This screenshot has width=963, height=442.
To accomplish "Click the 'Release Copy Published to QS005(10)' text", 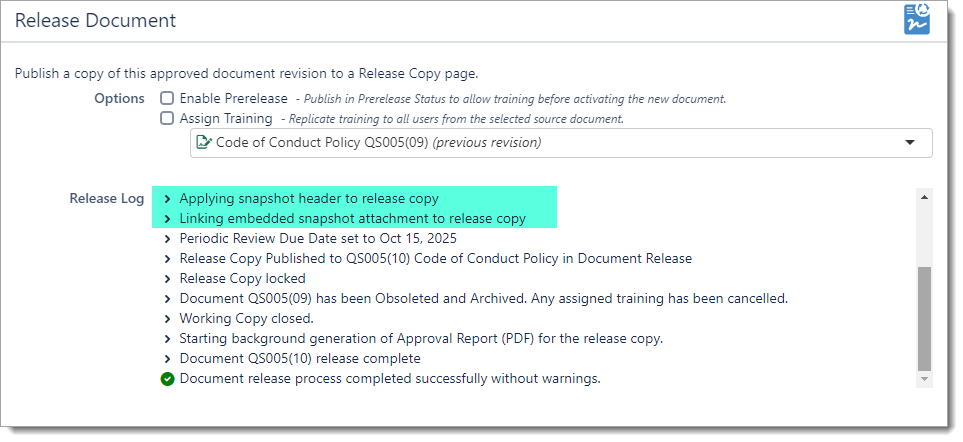I will (435, 259).
